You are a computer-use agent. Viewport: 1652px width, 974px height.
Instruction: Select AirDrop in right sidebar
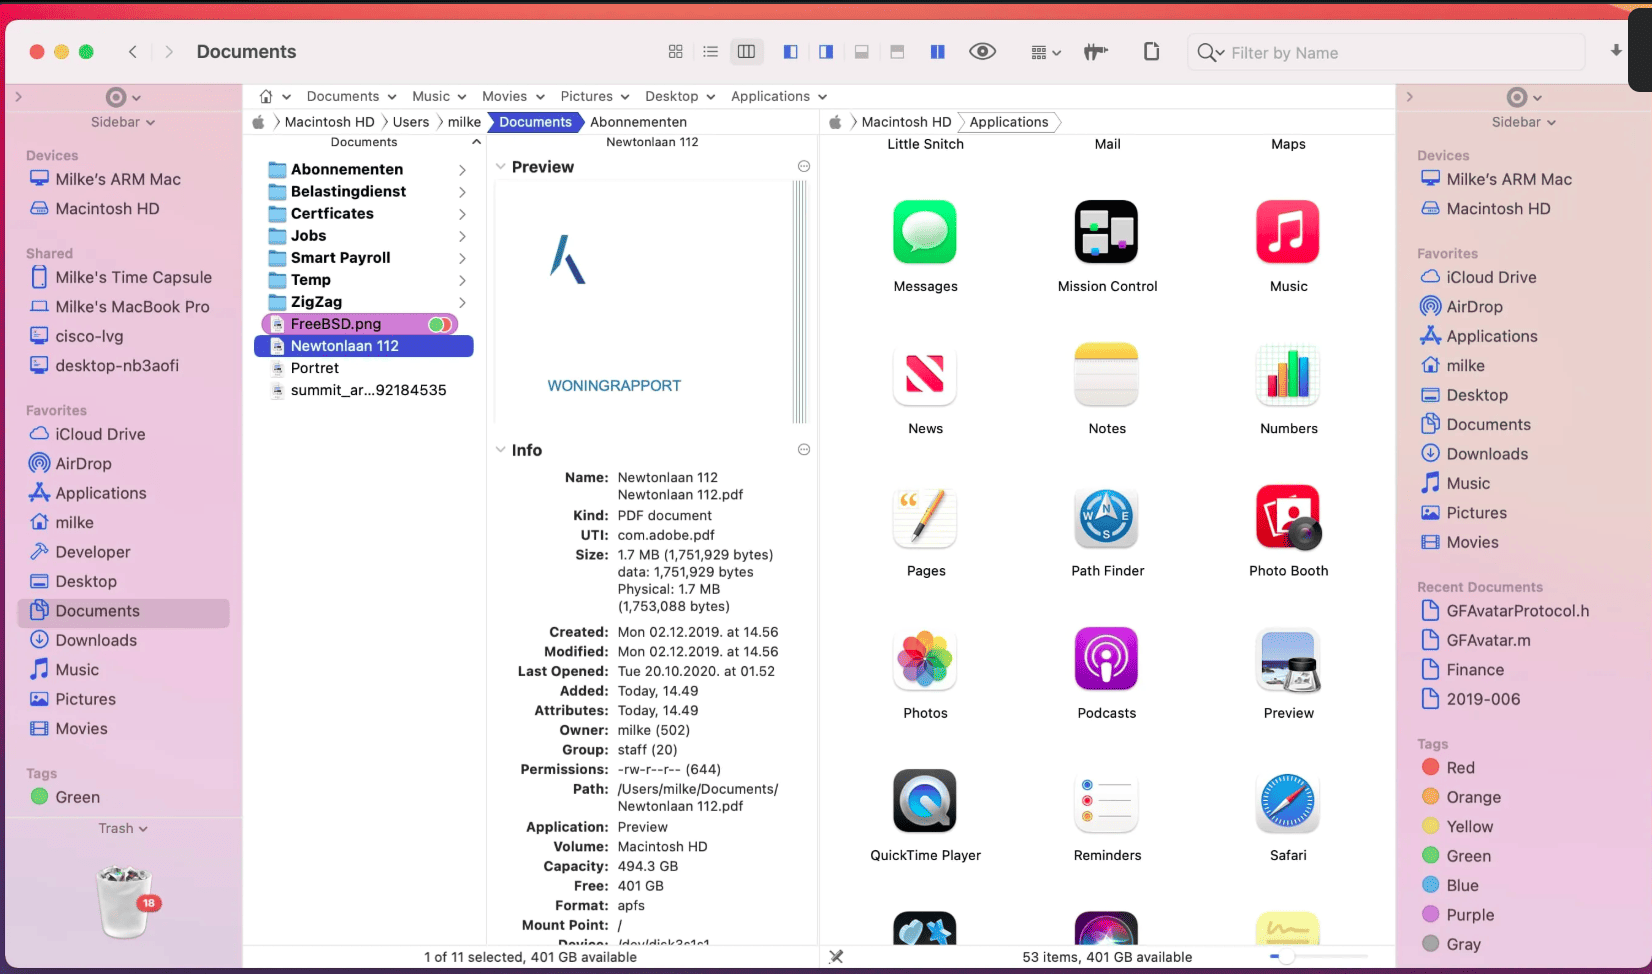click(1474, 307)
